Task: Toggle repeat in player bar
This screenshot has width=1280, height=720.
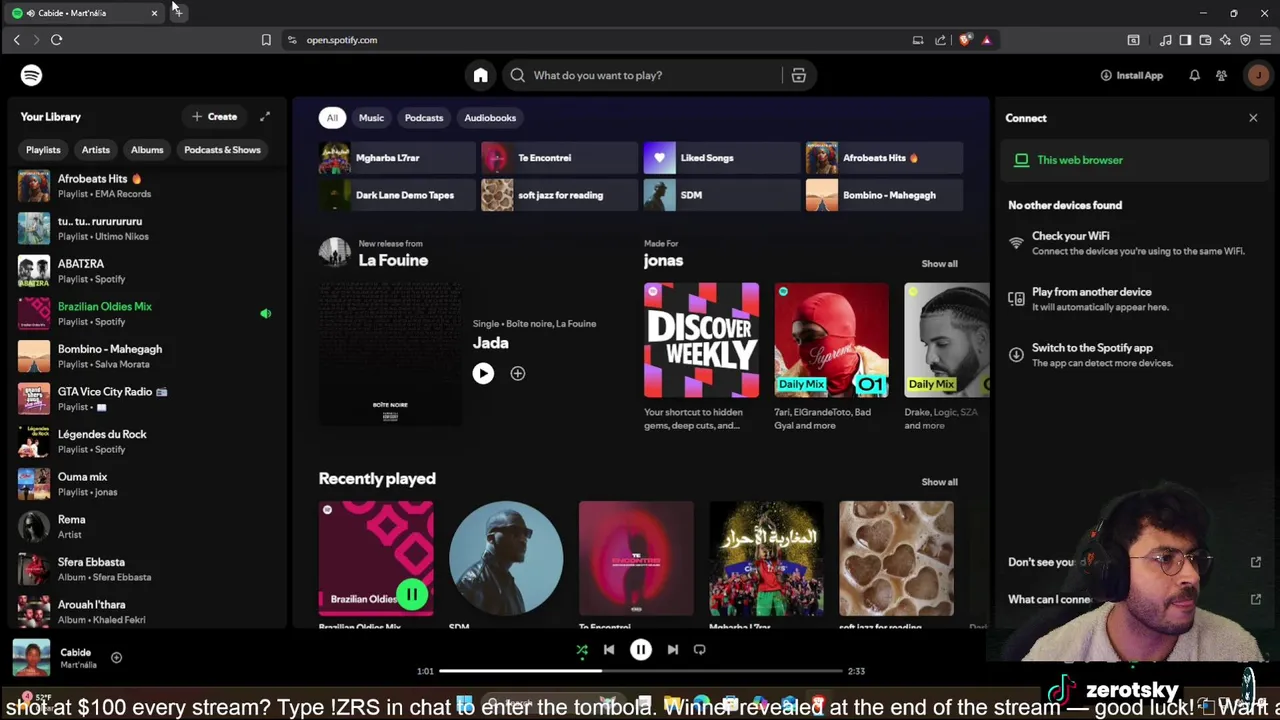Action: [x=700, y=650]
